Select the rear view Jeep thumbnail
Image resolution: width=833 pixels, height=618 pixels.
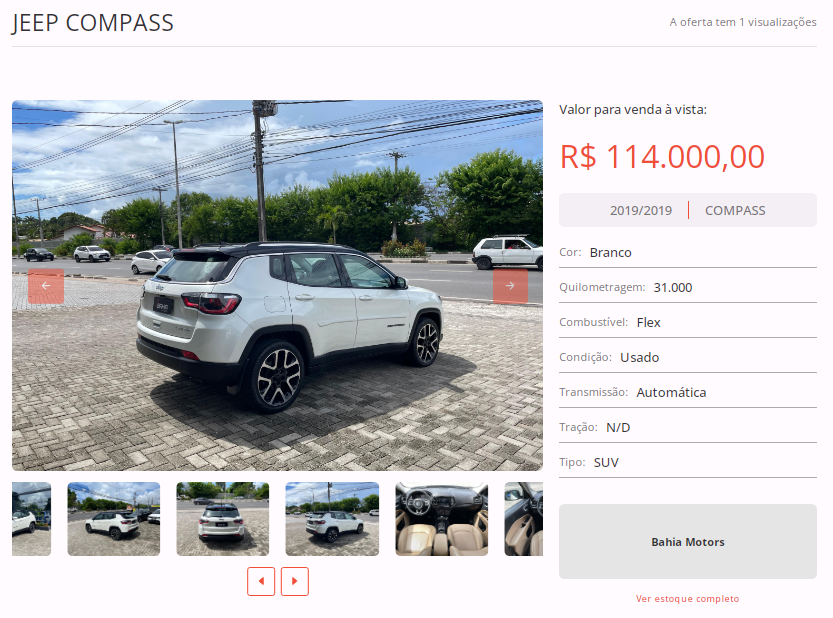coord(223,519)
